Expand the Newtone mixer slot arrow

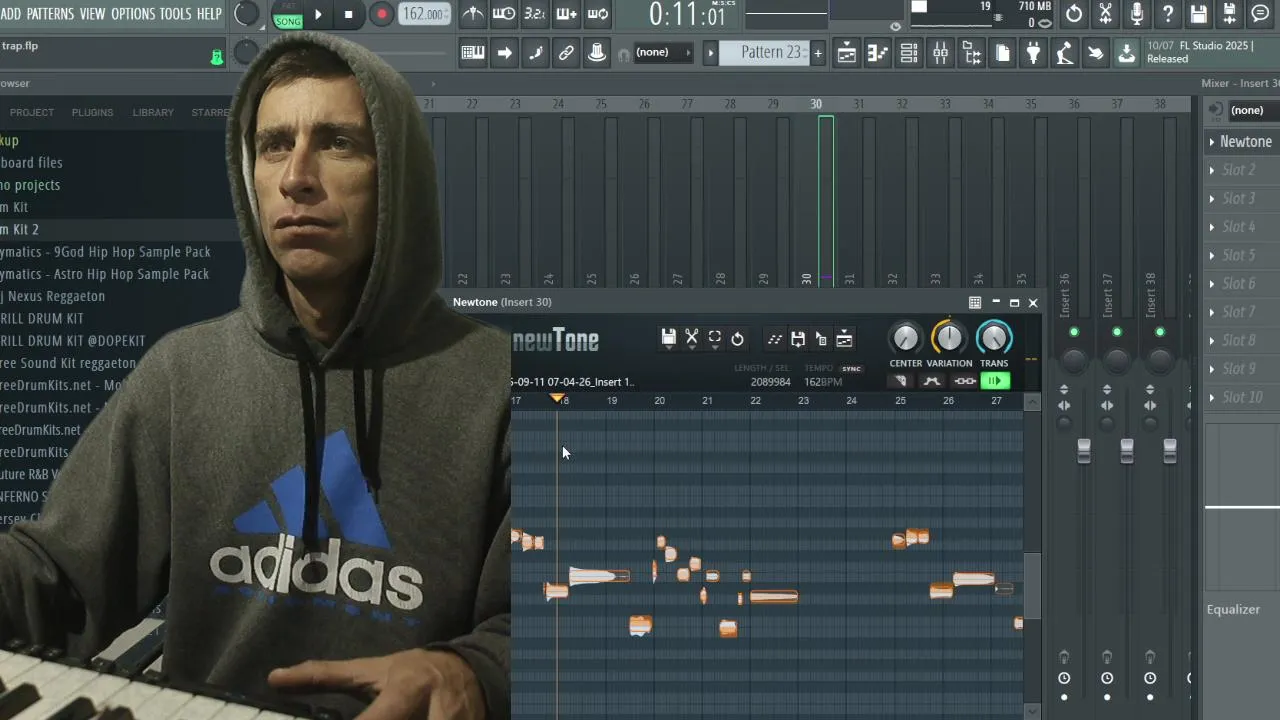[1212, 142]
